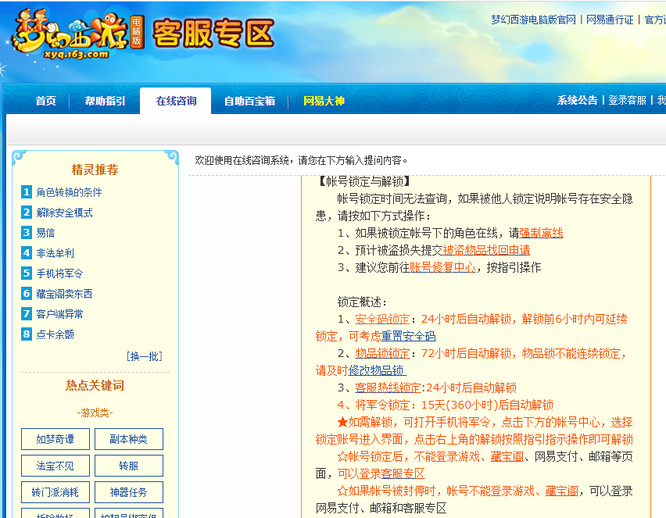Click 登录客服 in the nav bar
666x518 pixels.
tap(627, 100)
